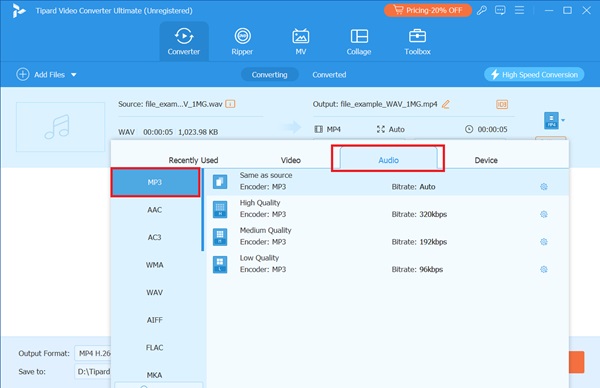Select WMA in the format list

[155, 265]
